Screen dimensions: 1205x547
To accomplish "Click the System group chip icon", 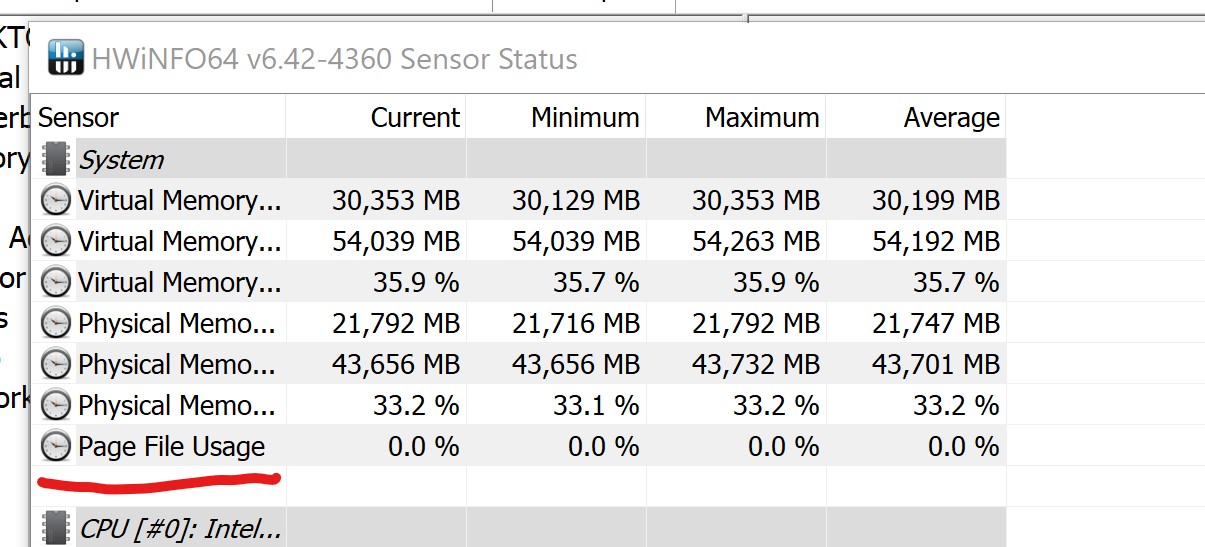I will click(56, 159).
